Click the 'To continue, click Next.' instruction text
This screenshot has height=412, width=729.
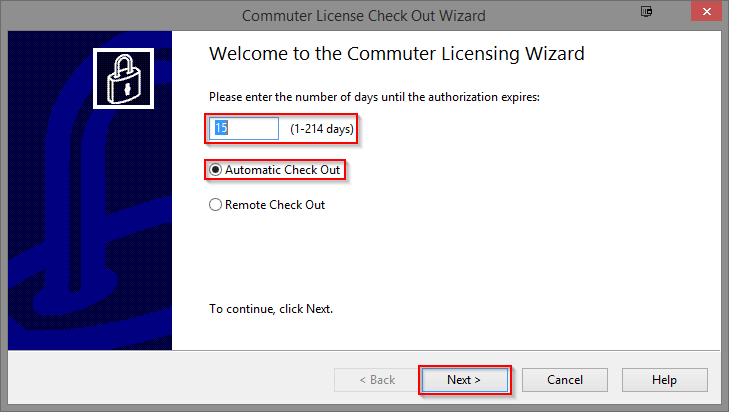pos(271,309)
